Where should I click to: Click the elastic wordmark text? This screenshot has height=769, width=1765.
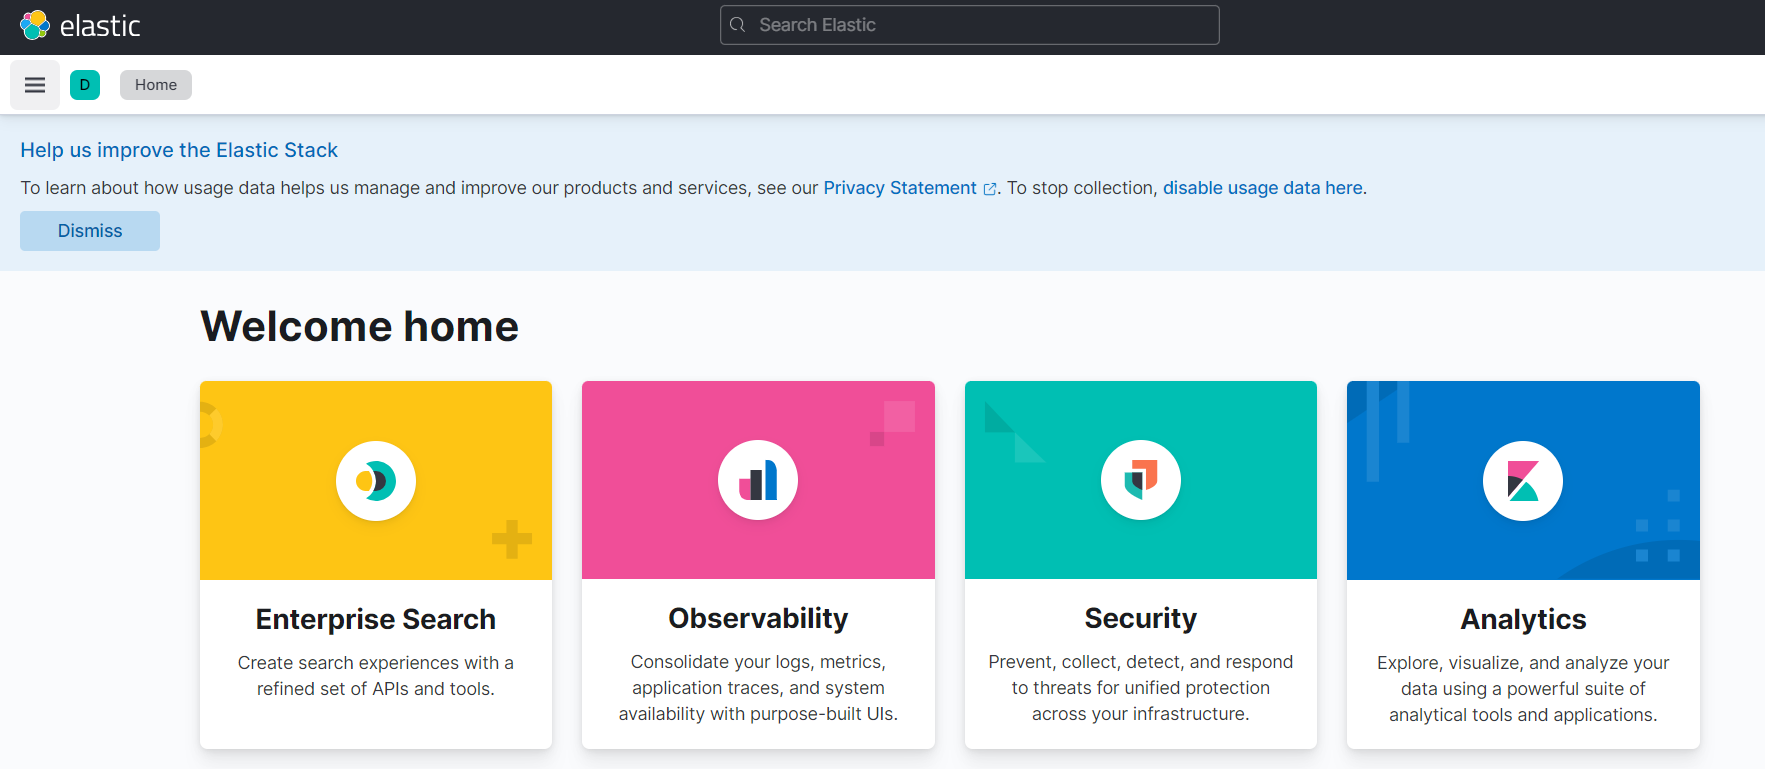(x=100, y=26)
